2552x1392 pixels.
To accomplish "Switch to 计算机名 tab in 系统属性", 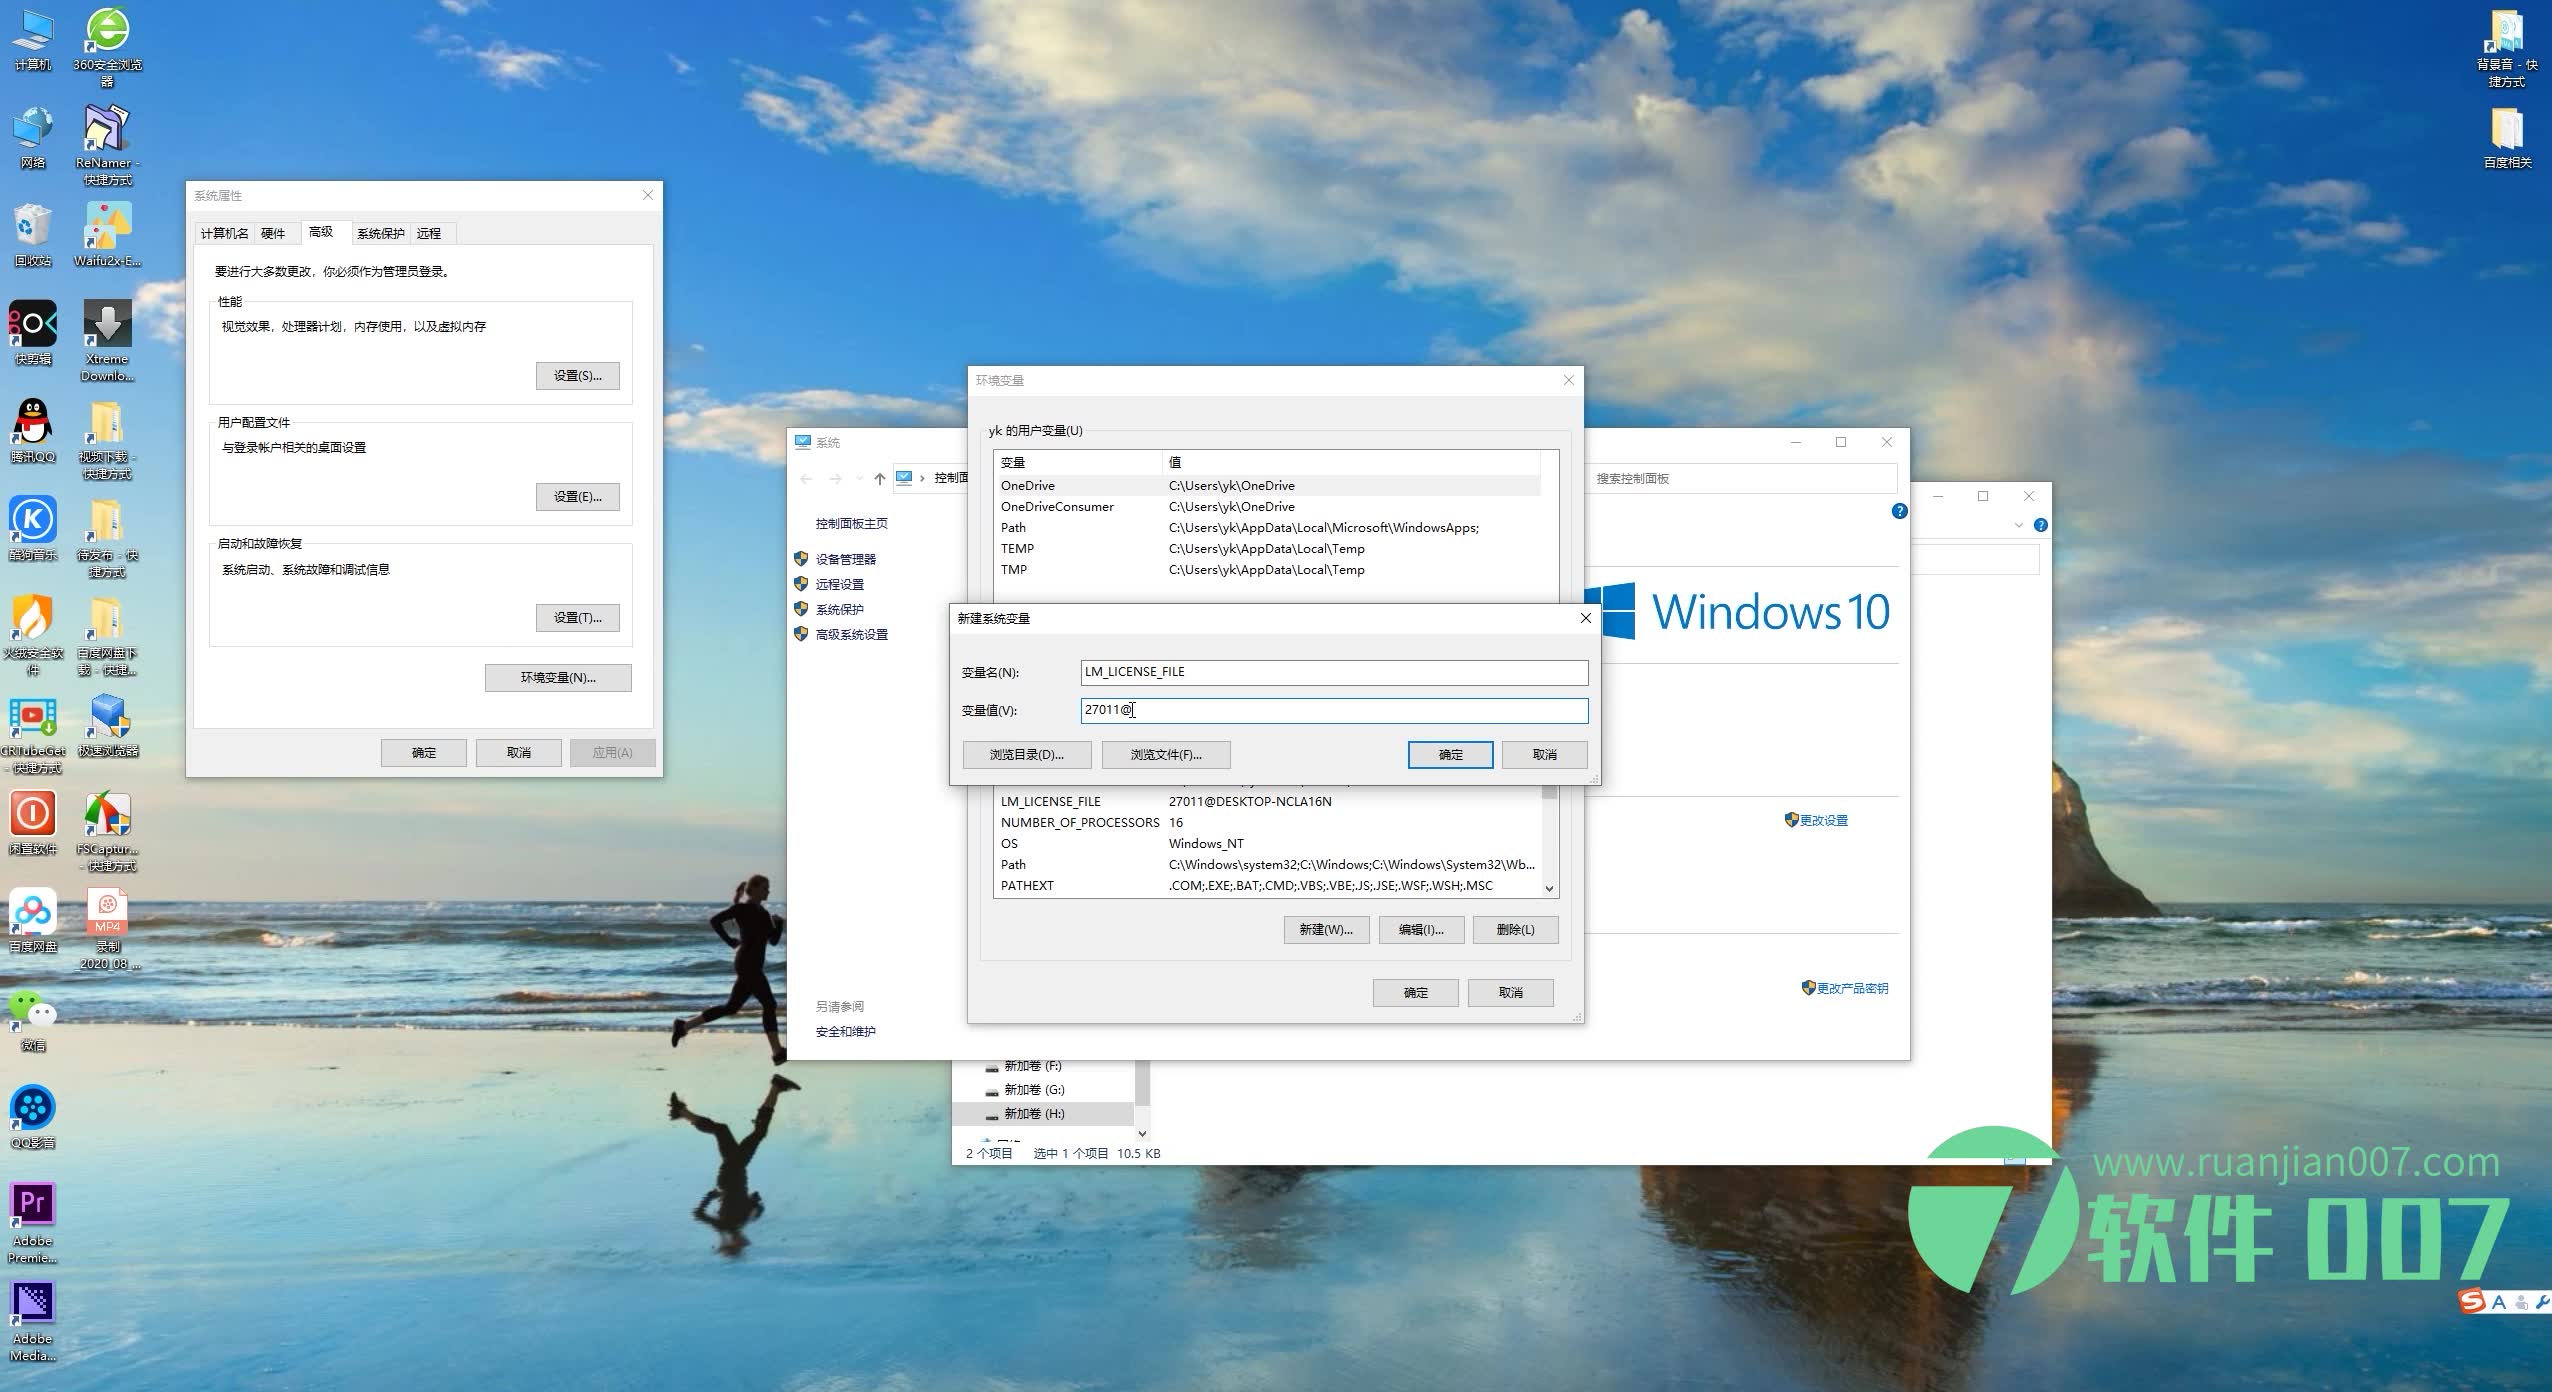I will (224, 233).
